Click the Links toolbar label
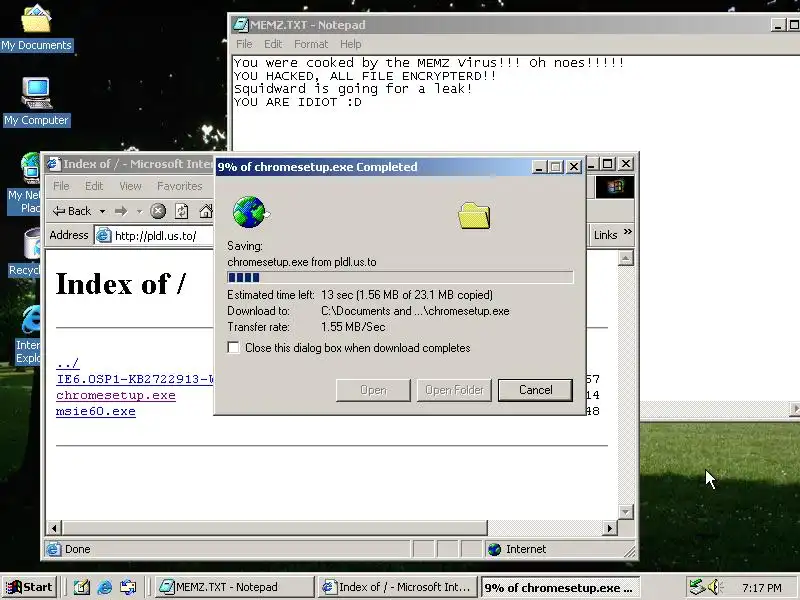 606,235
